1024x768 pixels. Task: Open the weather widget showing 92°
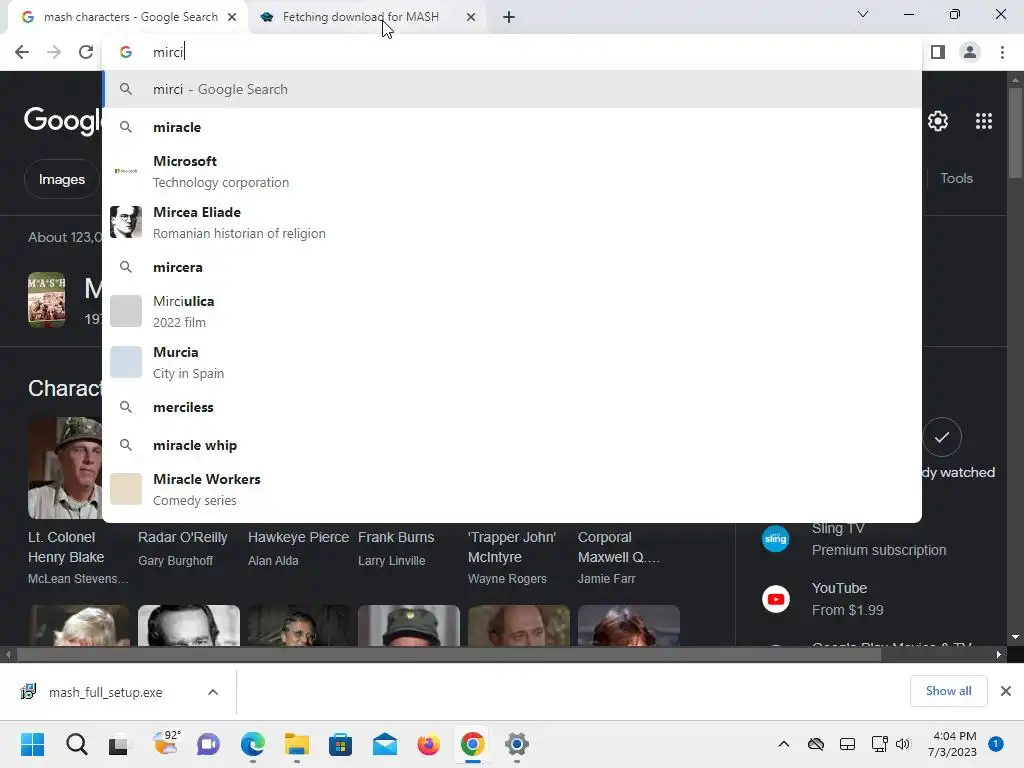coord(166,743)
